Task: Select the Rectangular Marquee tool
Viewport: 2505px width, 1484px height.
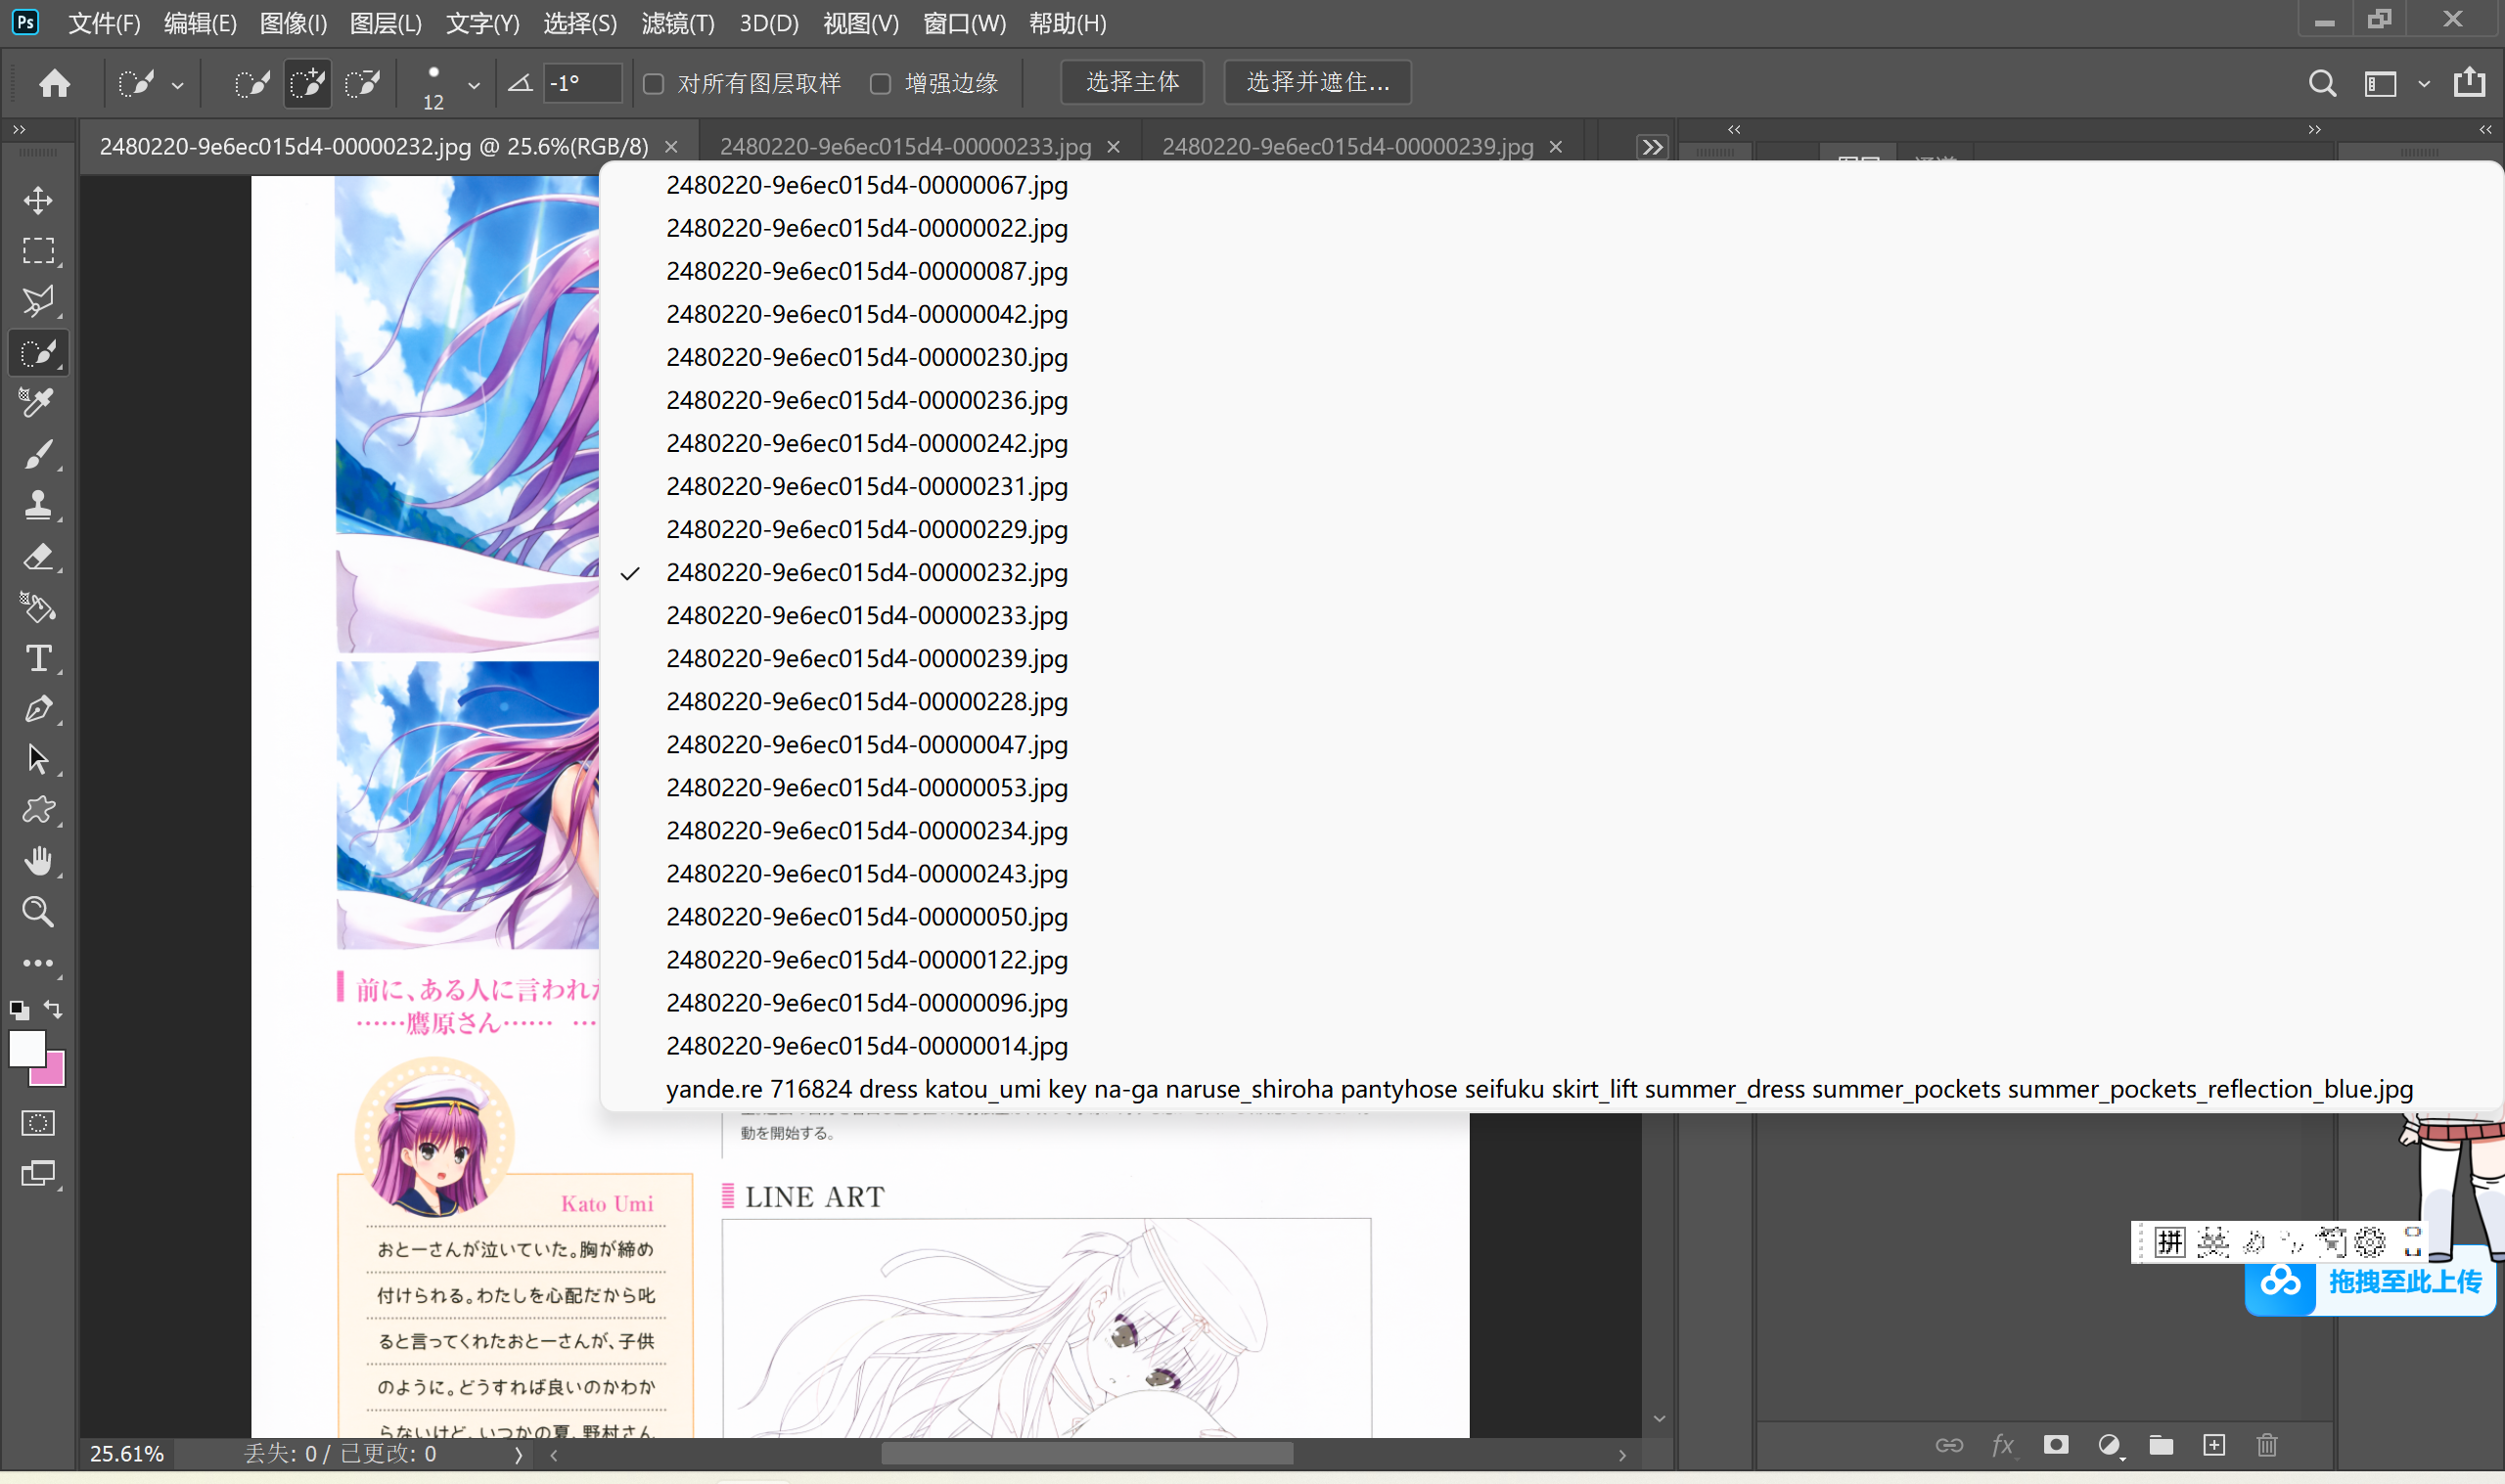Action: pyautogui.click(x=38, y=251)
